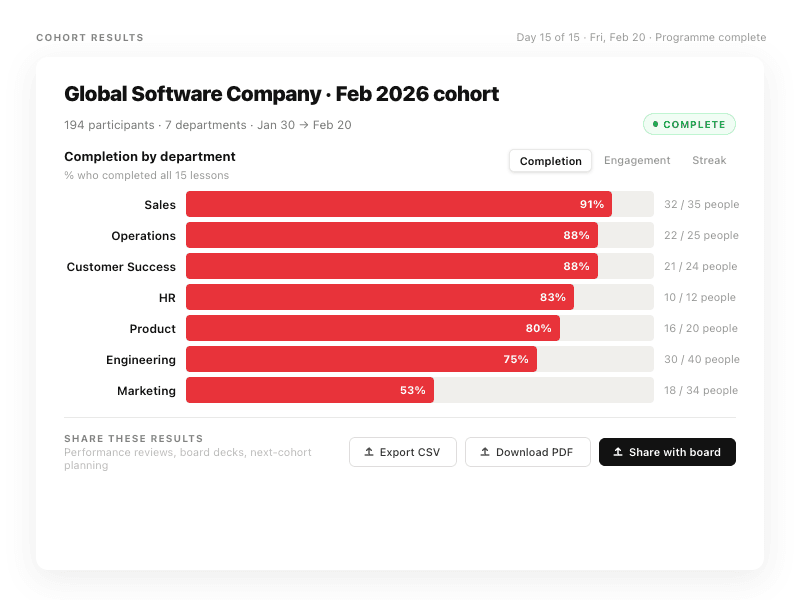The image size is (800, 600).
Task: Click the upload icon in Export CSV
Action: 369,452
